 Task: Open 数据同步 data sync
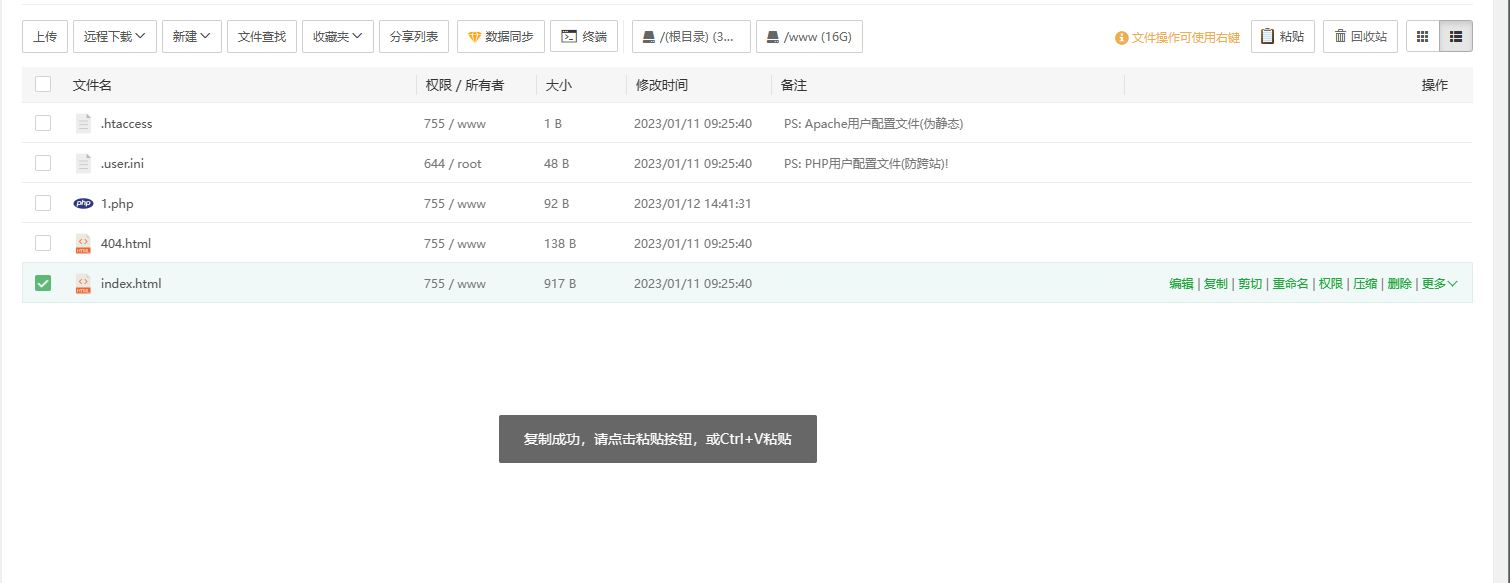point(501,36)
